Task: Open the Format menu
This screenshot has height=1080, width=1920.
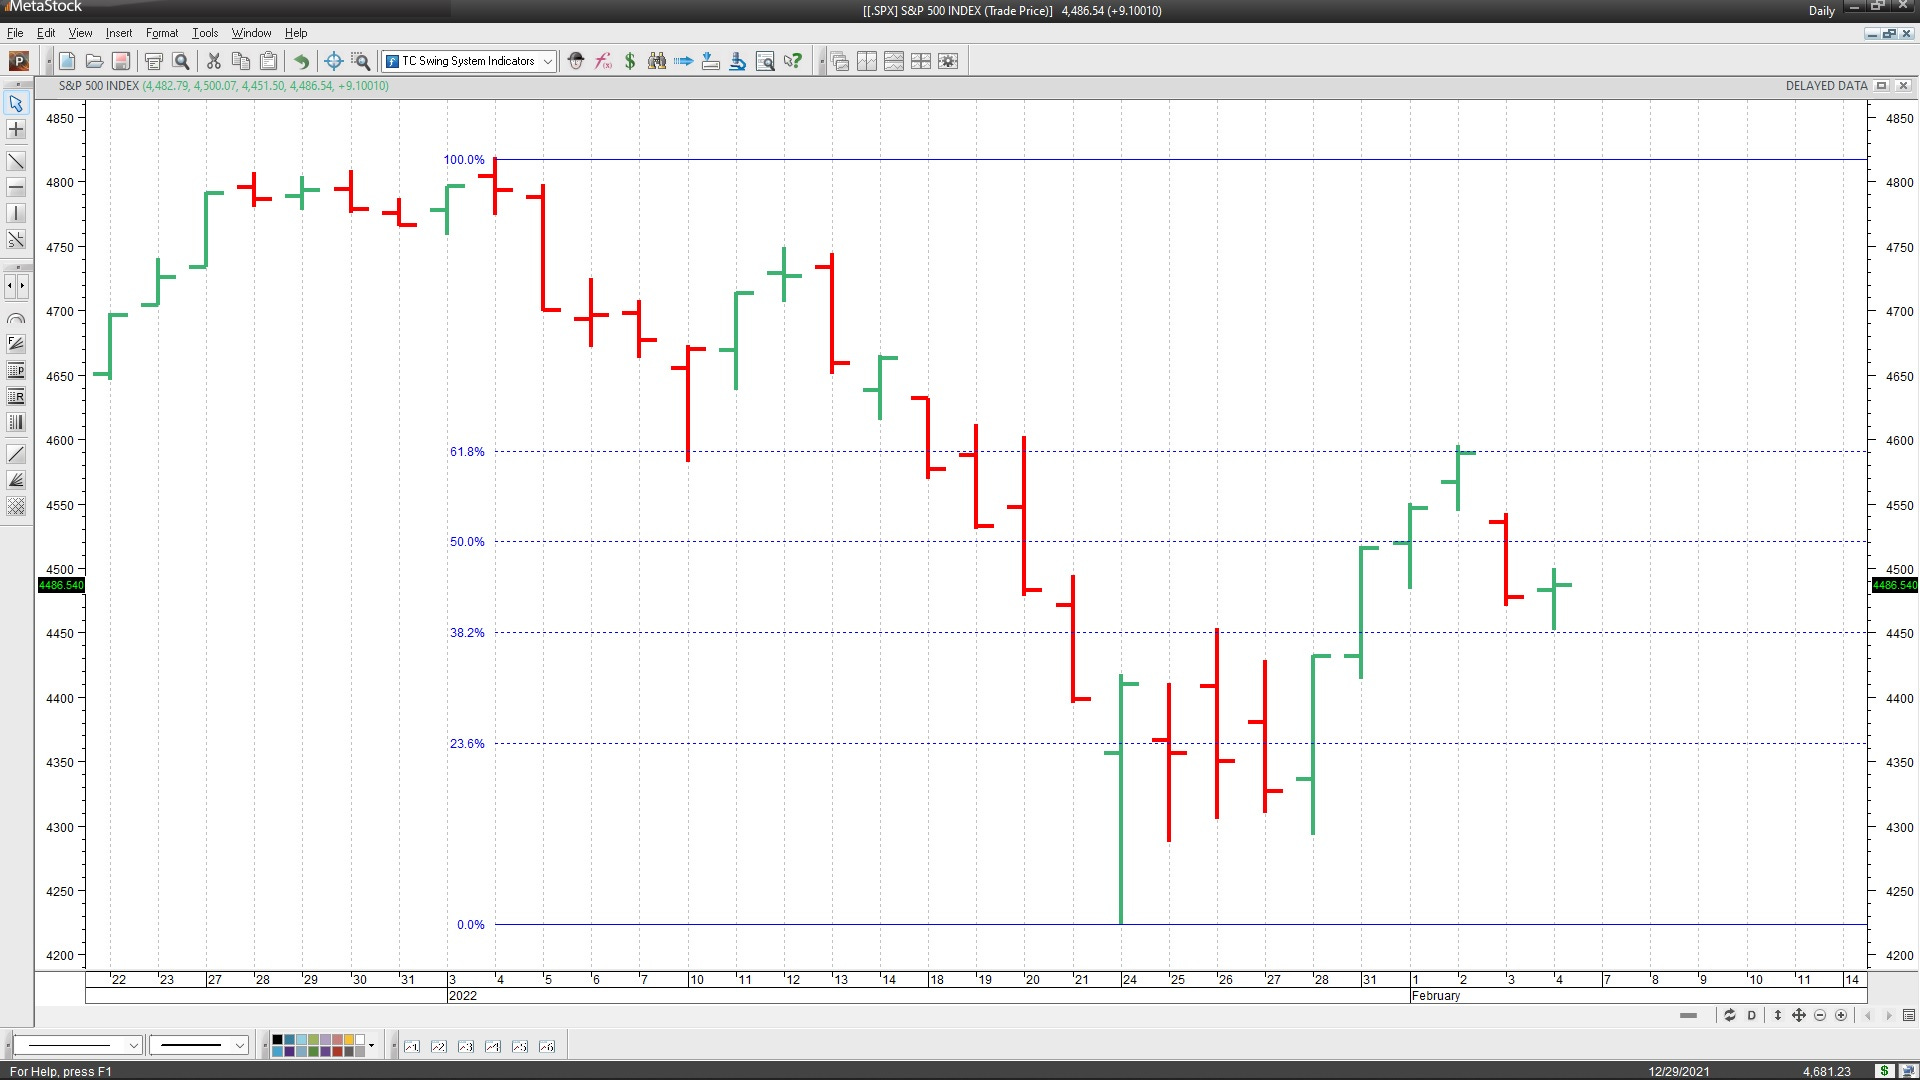Action: coord(162,33)
